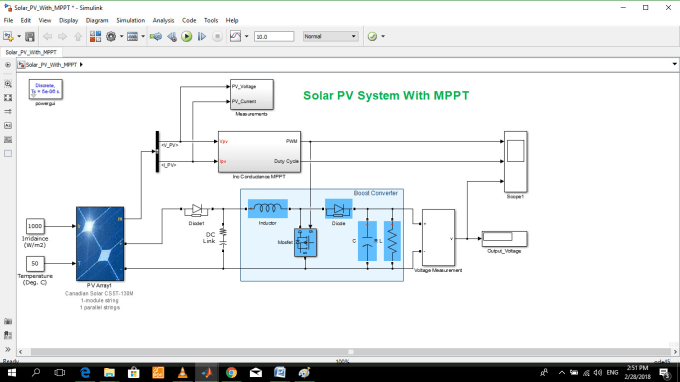Click Solar_PV_With_MPPT in the breadcrumb bar

click(x=51, y=65)
